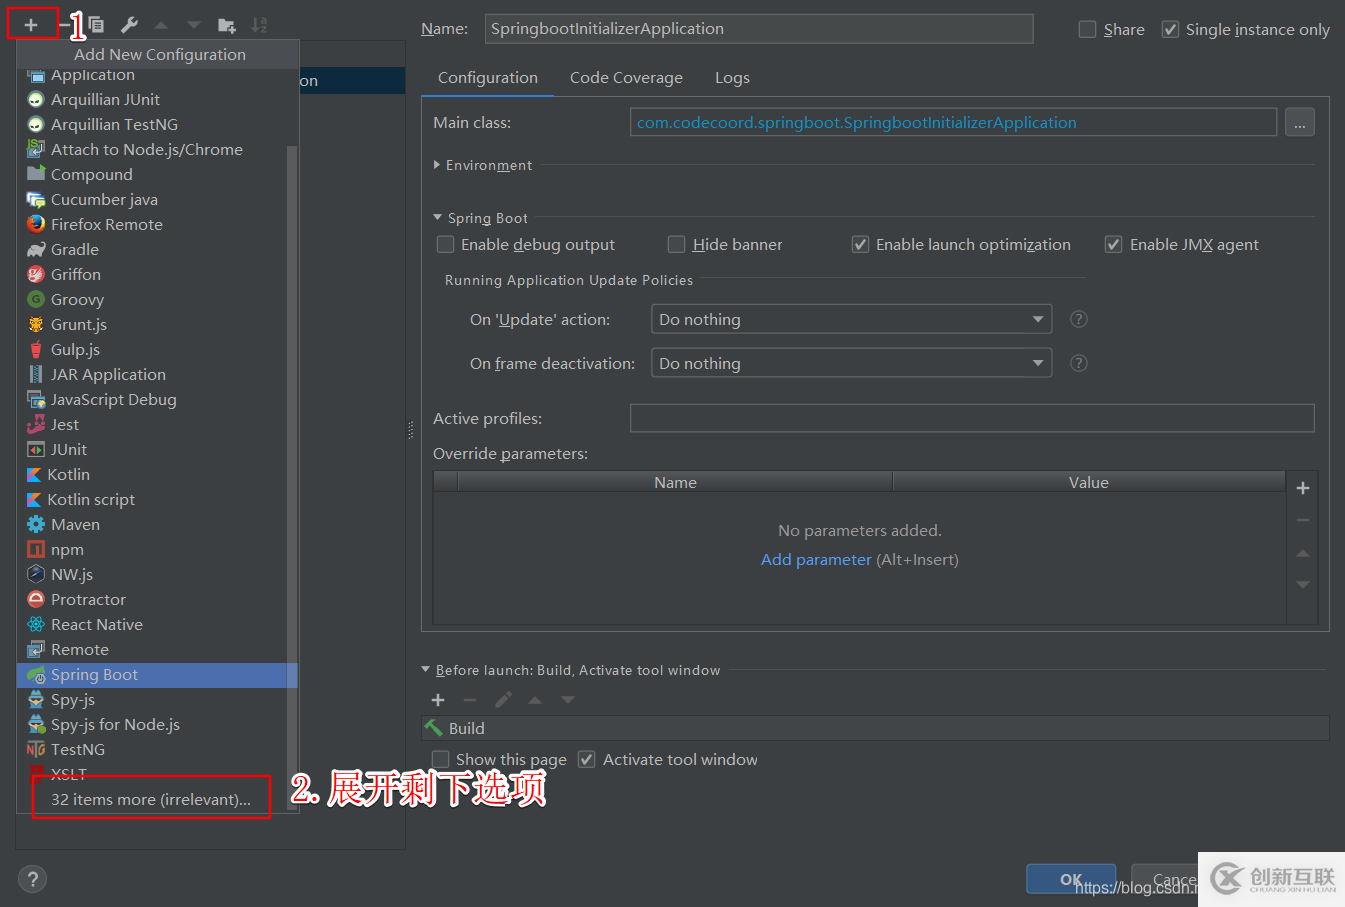This screenshot has width=1345, height=907.
Task: Toggle Show this page checkbox
Action: (x=440, y=759)
